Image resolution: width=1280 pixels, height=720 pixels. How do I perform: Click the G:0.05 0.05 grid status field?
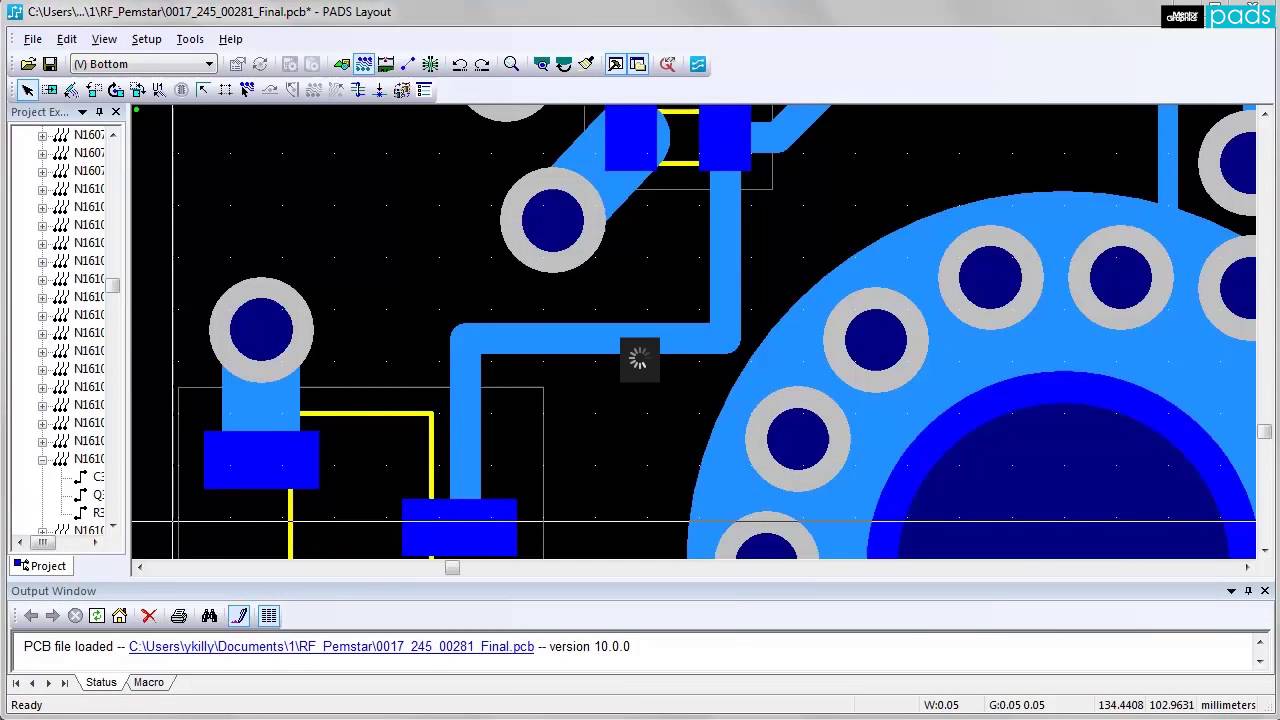[x=1017, y=705]
